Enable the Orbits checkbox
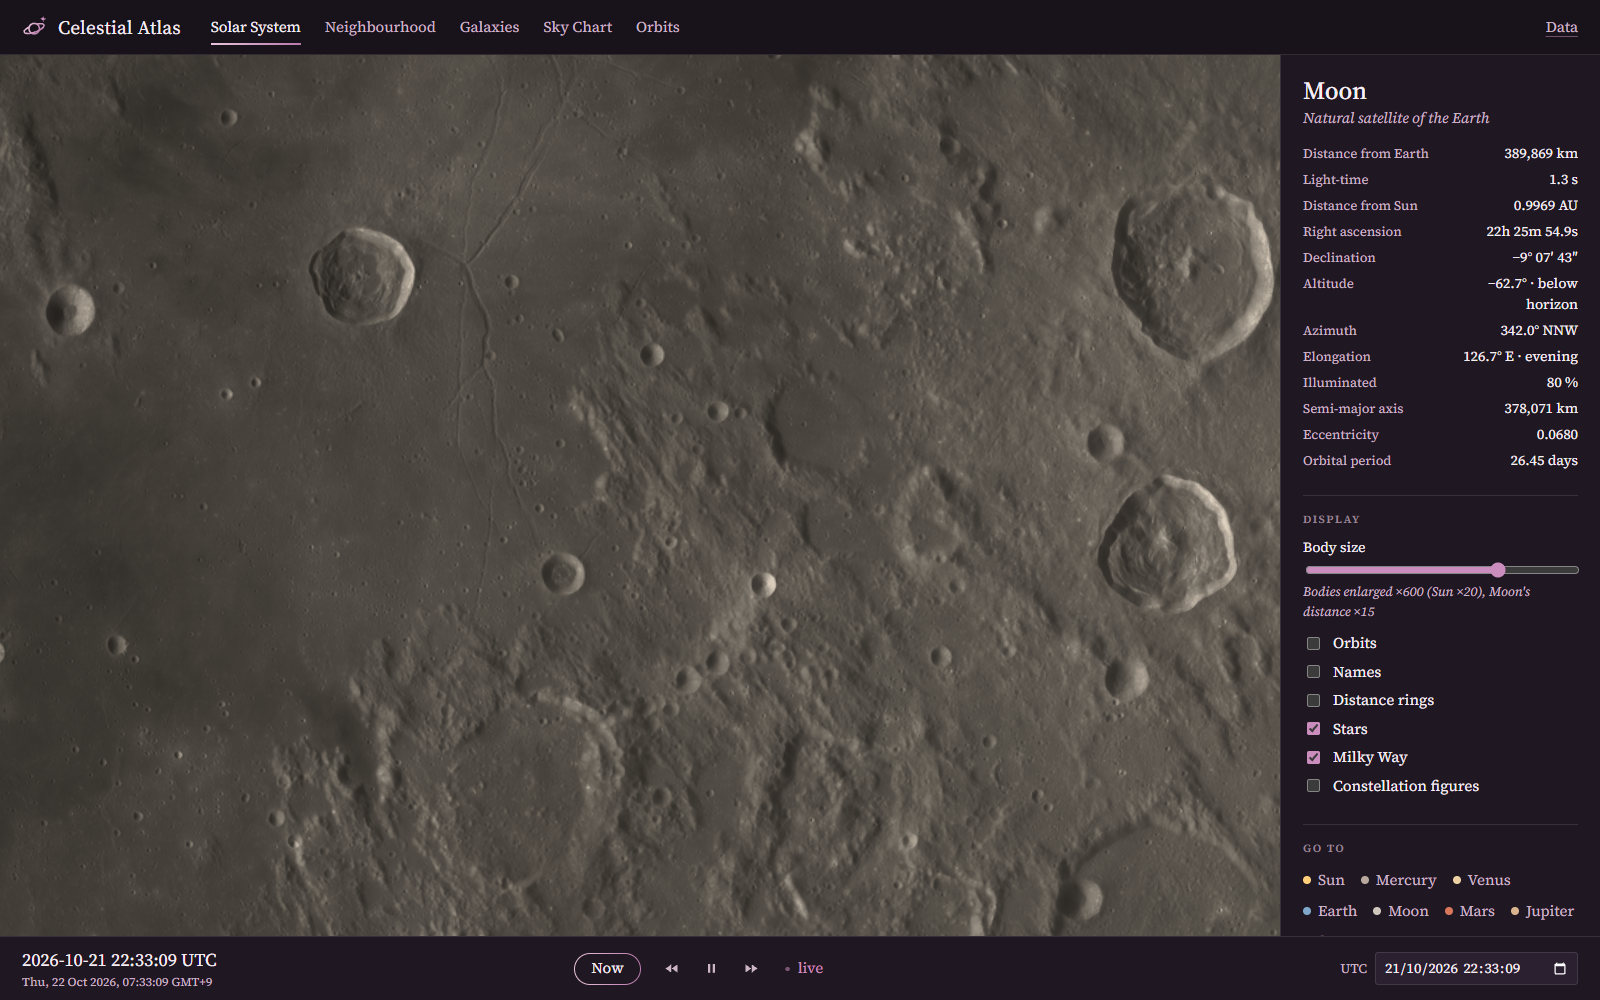1600x1000 pixels. point(1313,643)
